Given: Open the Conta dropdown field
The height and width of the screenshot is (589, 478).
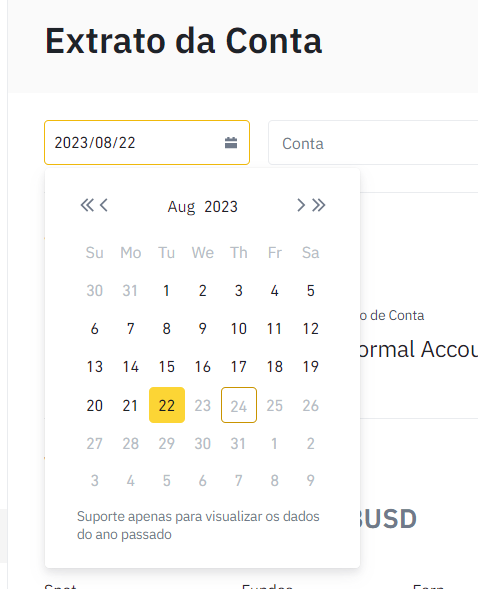Looking at the screenshot, I should coord(373,143).
